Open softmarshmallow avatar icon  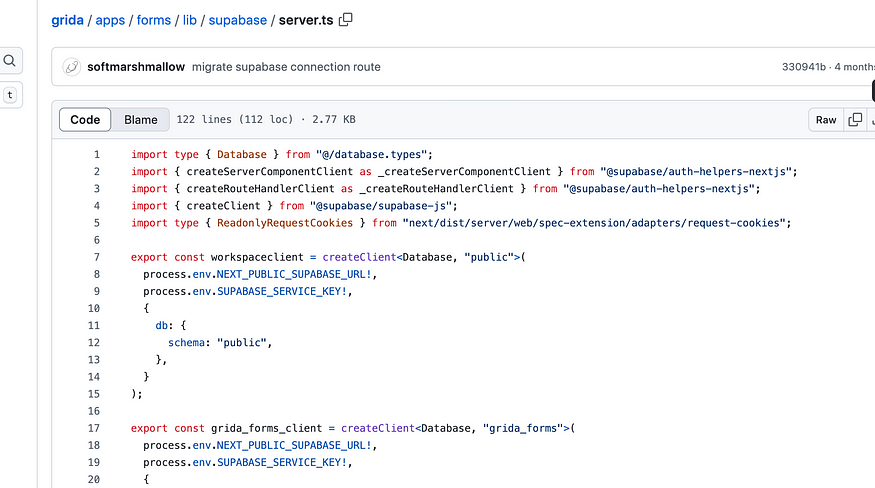71,67
